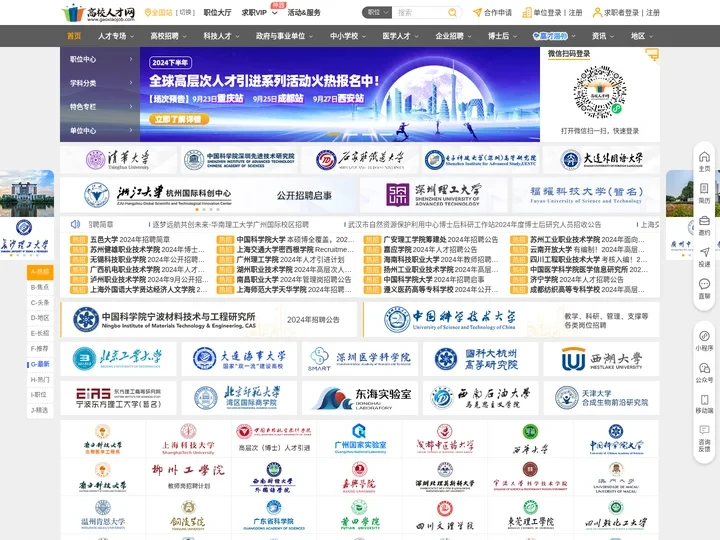Open the 清华大学 logo banner

[x=118, y=159]
